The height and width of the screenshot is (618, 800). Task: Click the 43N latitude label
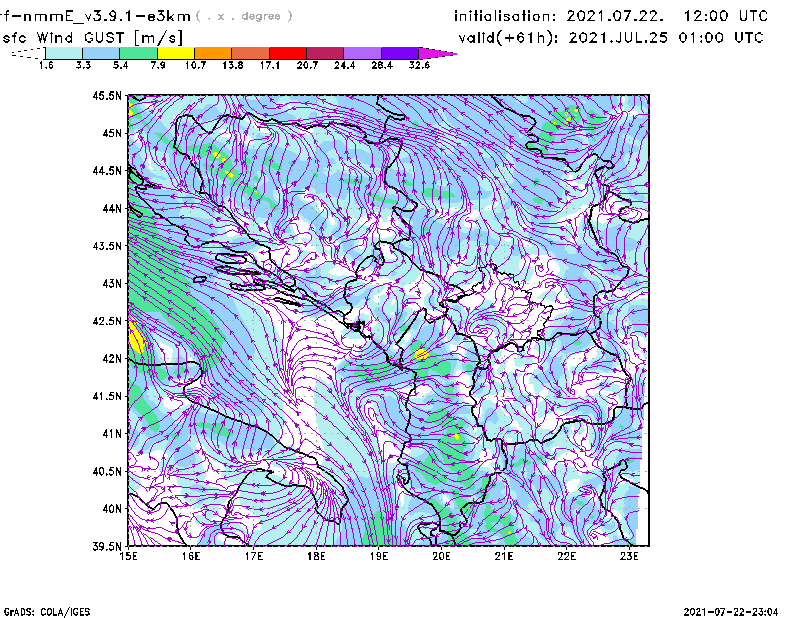pyautogui.click(x=112, y=283)
